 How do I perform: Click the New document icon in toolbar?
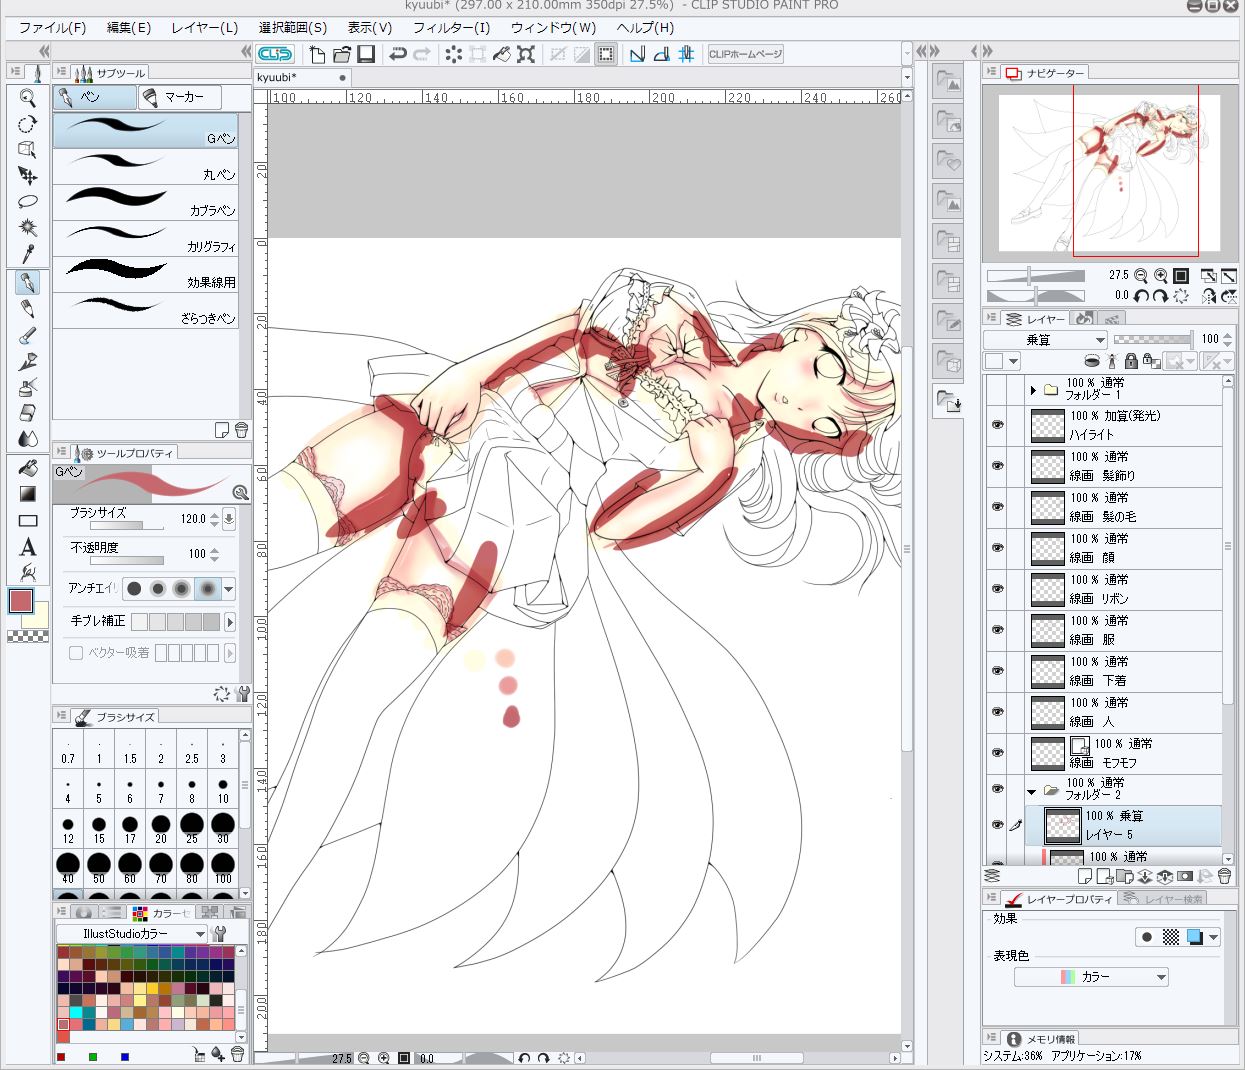pyautogui.click(x=318, y=54)
